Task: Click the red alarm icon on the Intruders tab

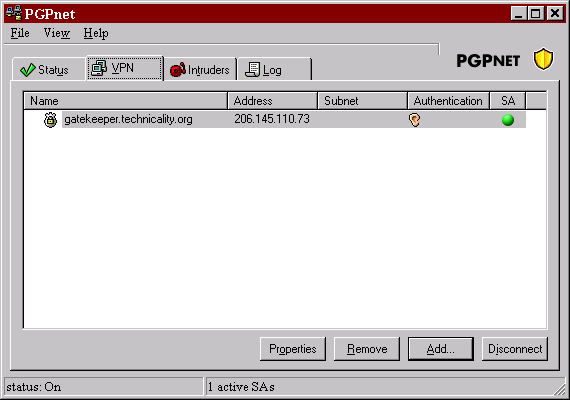Action: [178, 69]
